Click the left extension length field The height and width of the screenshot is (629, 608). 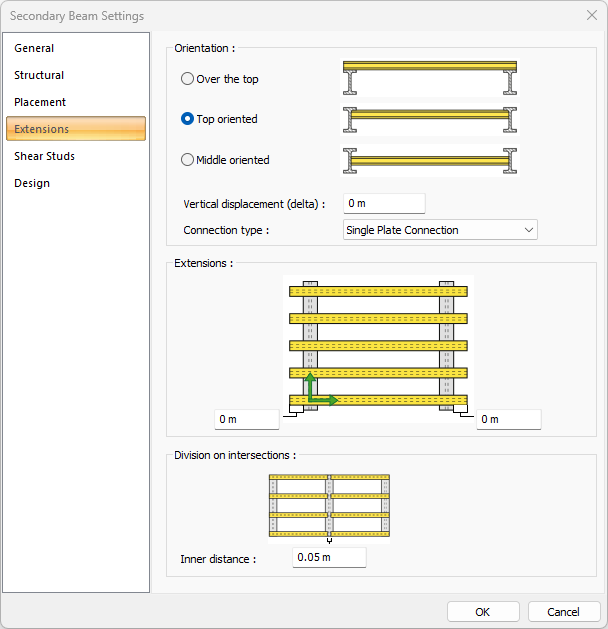tap(247, 420)
